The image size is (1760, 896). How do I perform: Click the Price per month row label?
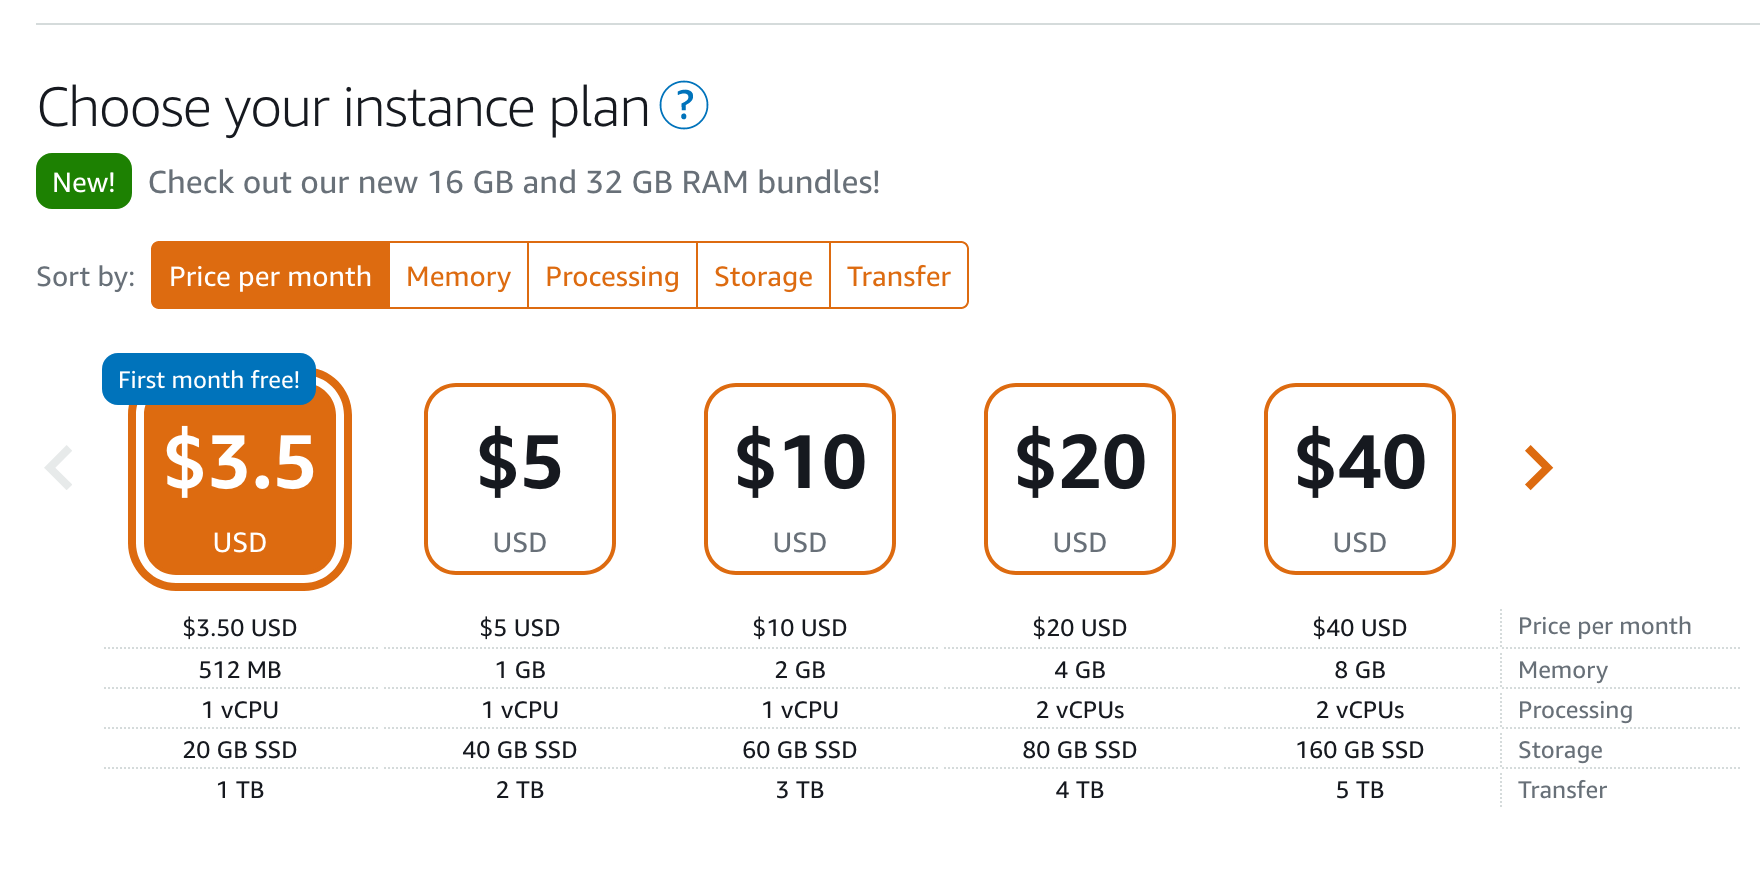coord(1604,626)
